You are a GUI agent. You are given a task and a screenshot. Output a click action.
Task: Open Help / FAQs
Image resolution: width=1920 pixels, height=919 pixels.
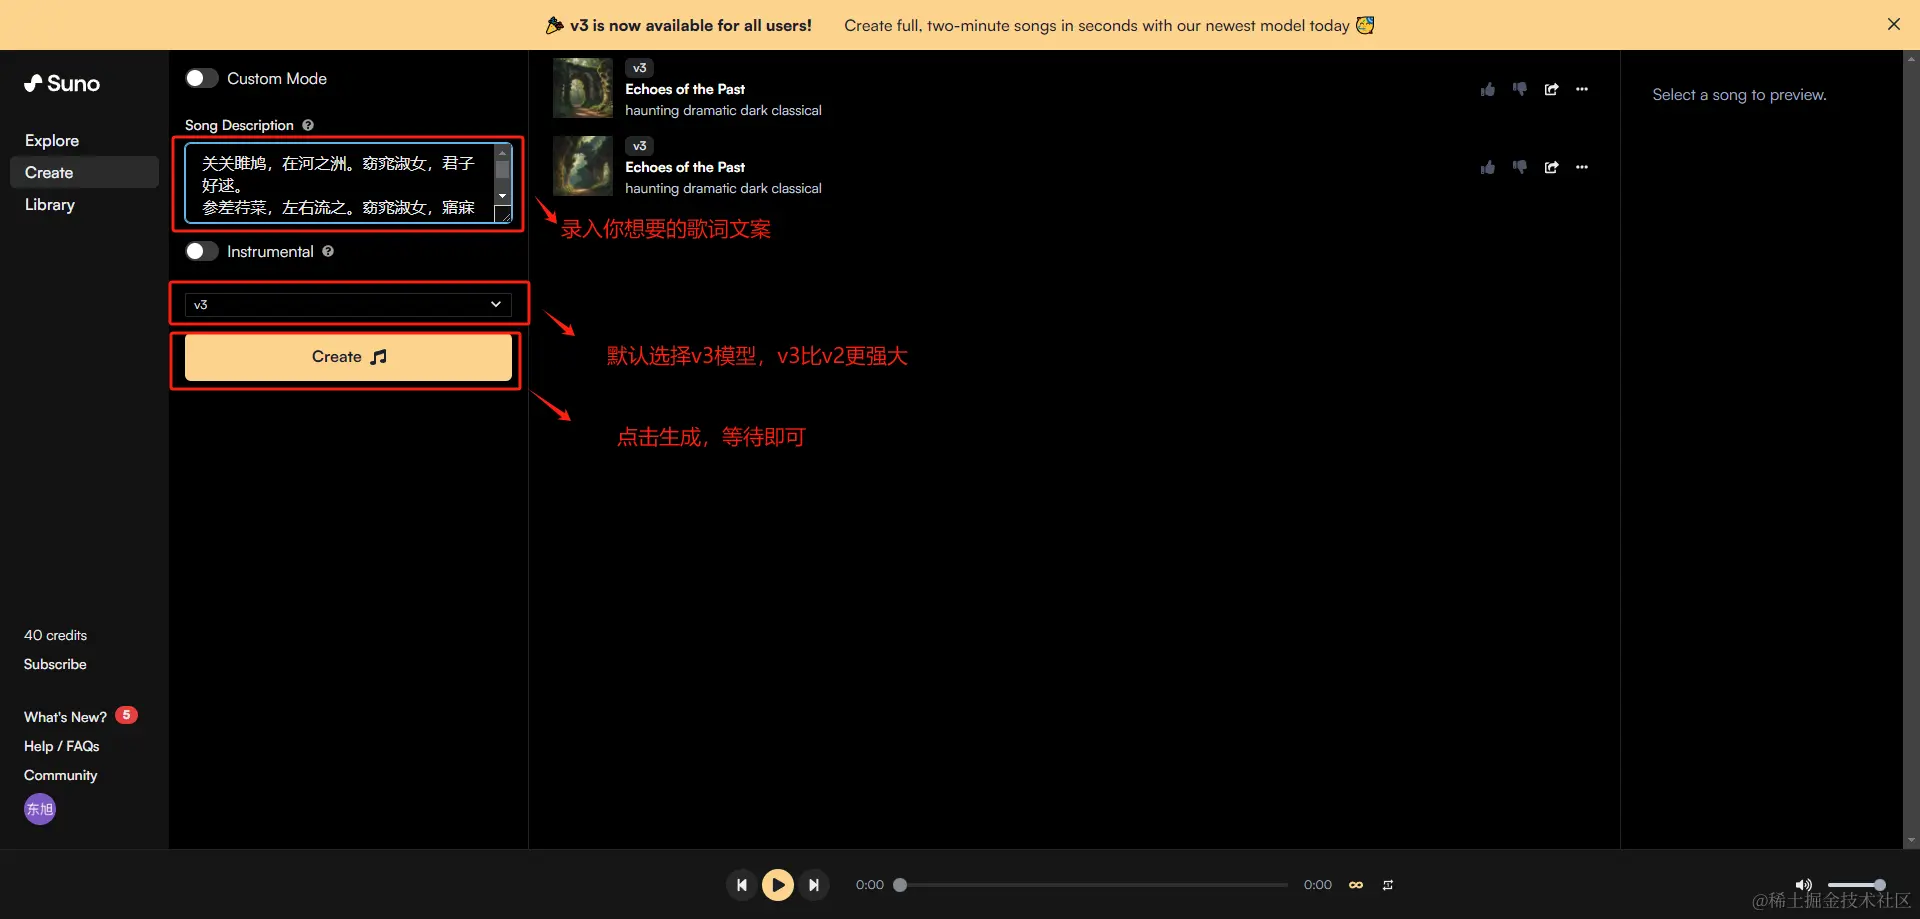click(x=62, y=746)
